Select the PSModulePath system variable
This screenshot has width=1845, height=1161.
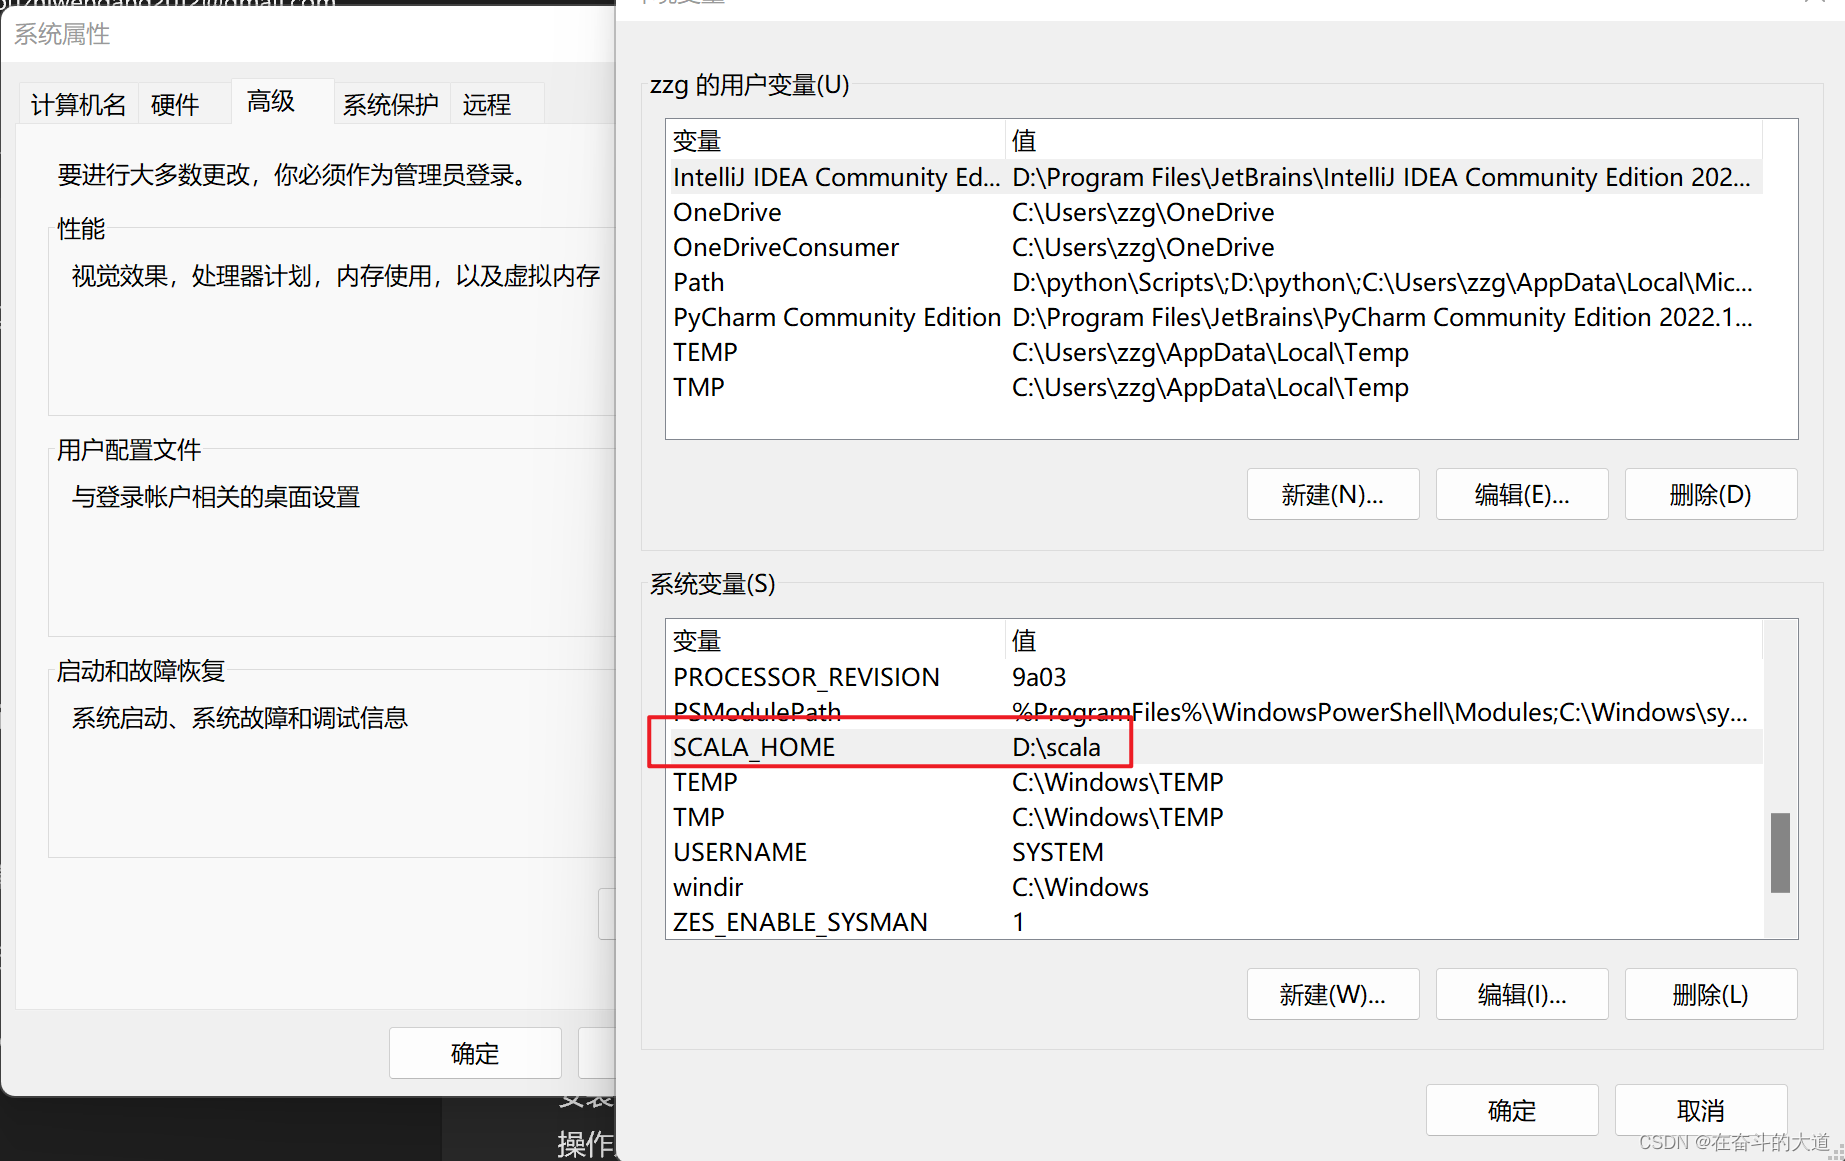click(900, 711)
